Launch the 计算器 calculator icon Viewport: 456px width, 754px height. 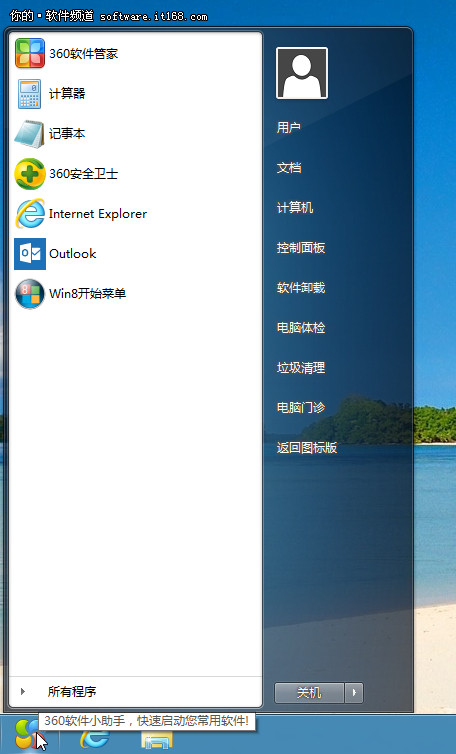[x=30, y=93]
